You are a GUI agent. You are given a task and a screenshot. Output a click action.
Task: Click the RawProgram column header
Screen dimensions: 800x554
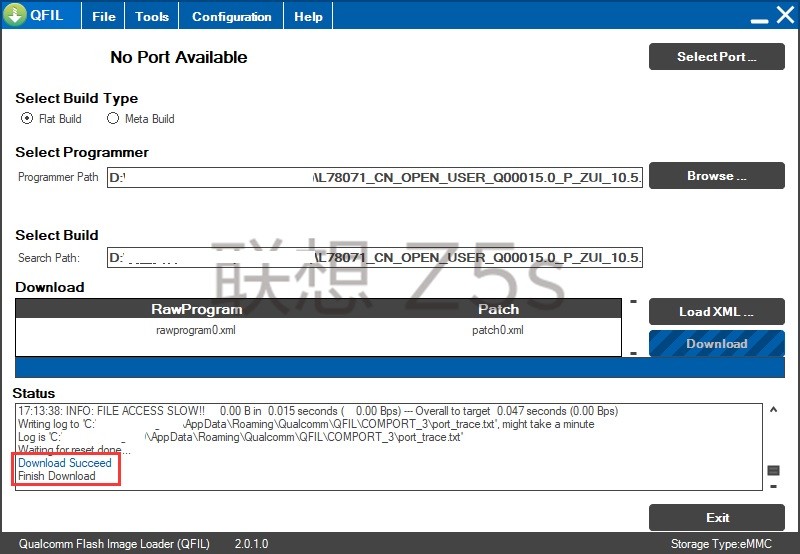196,309
